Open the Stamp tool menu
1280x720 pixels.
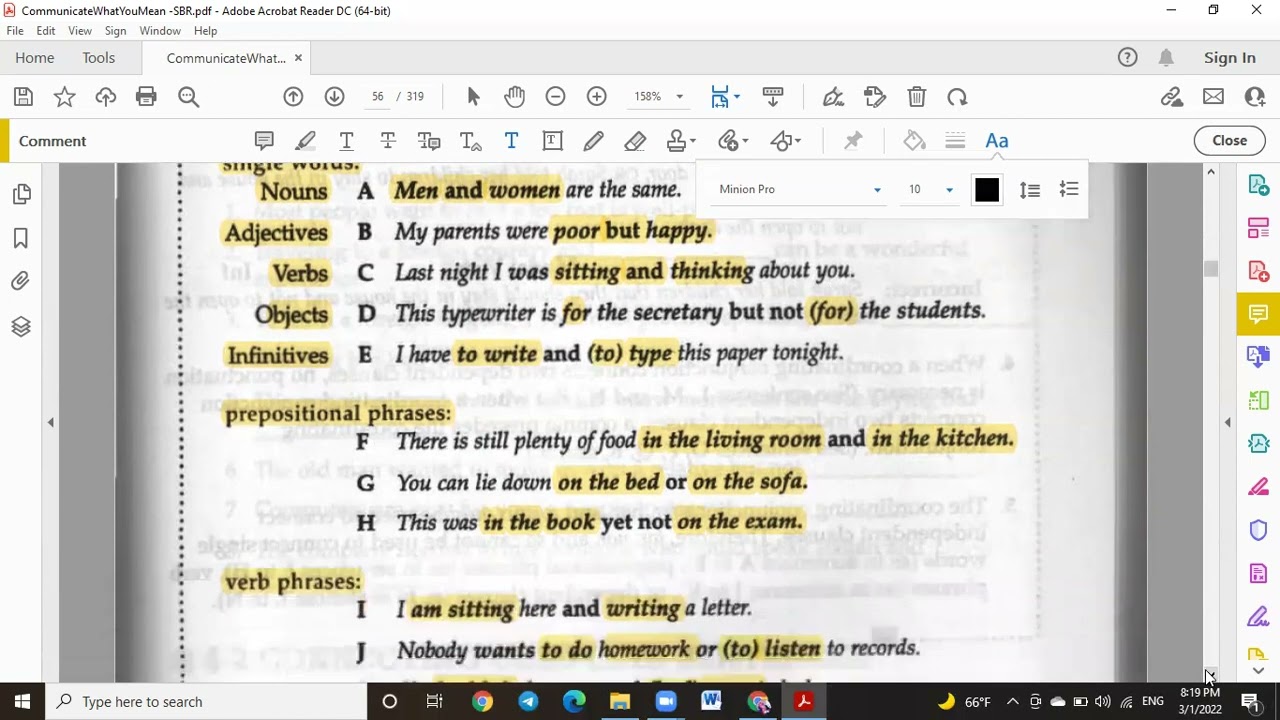681,141
